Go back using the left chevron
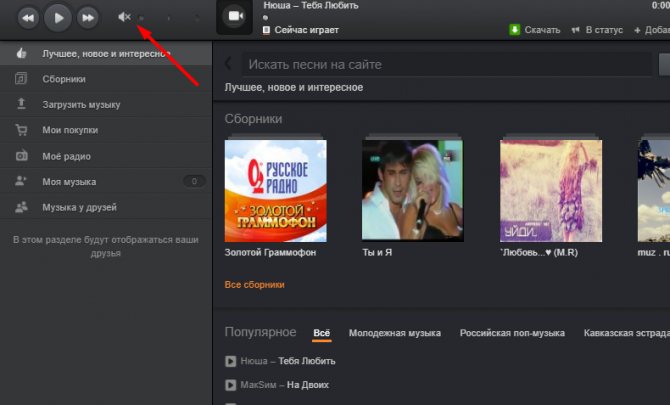Screen dimensions: 670x405 pyautogui.click(x=228, y=64)
